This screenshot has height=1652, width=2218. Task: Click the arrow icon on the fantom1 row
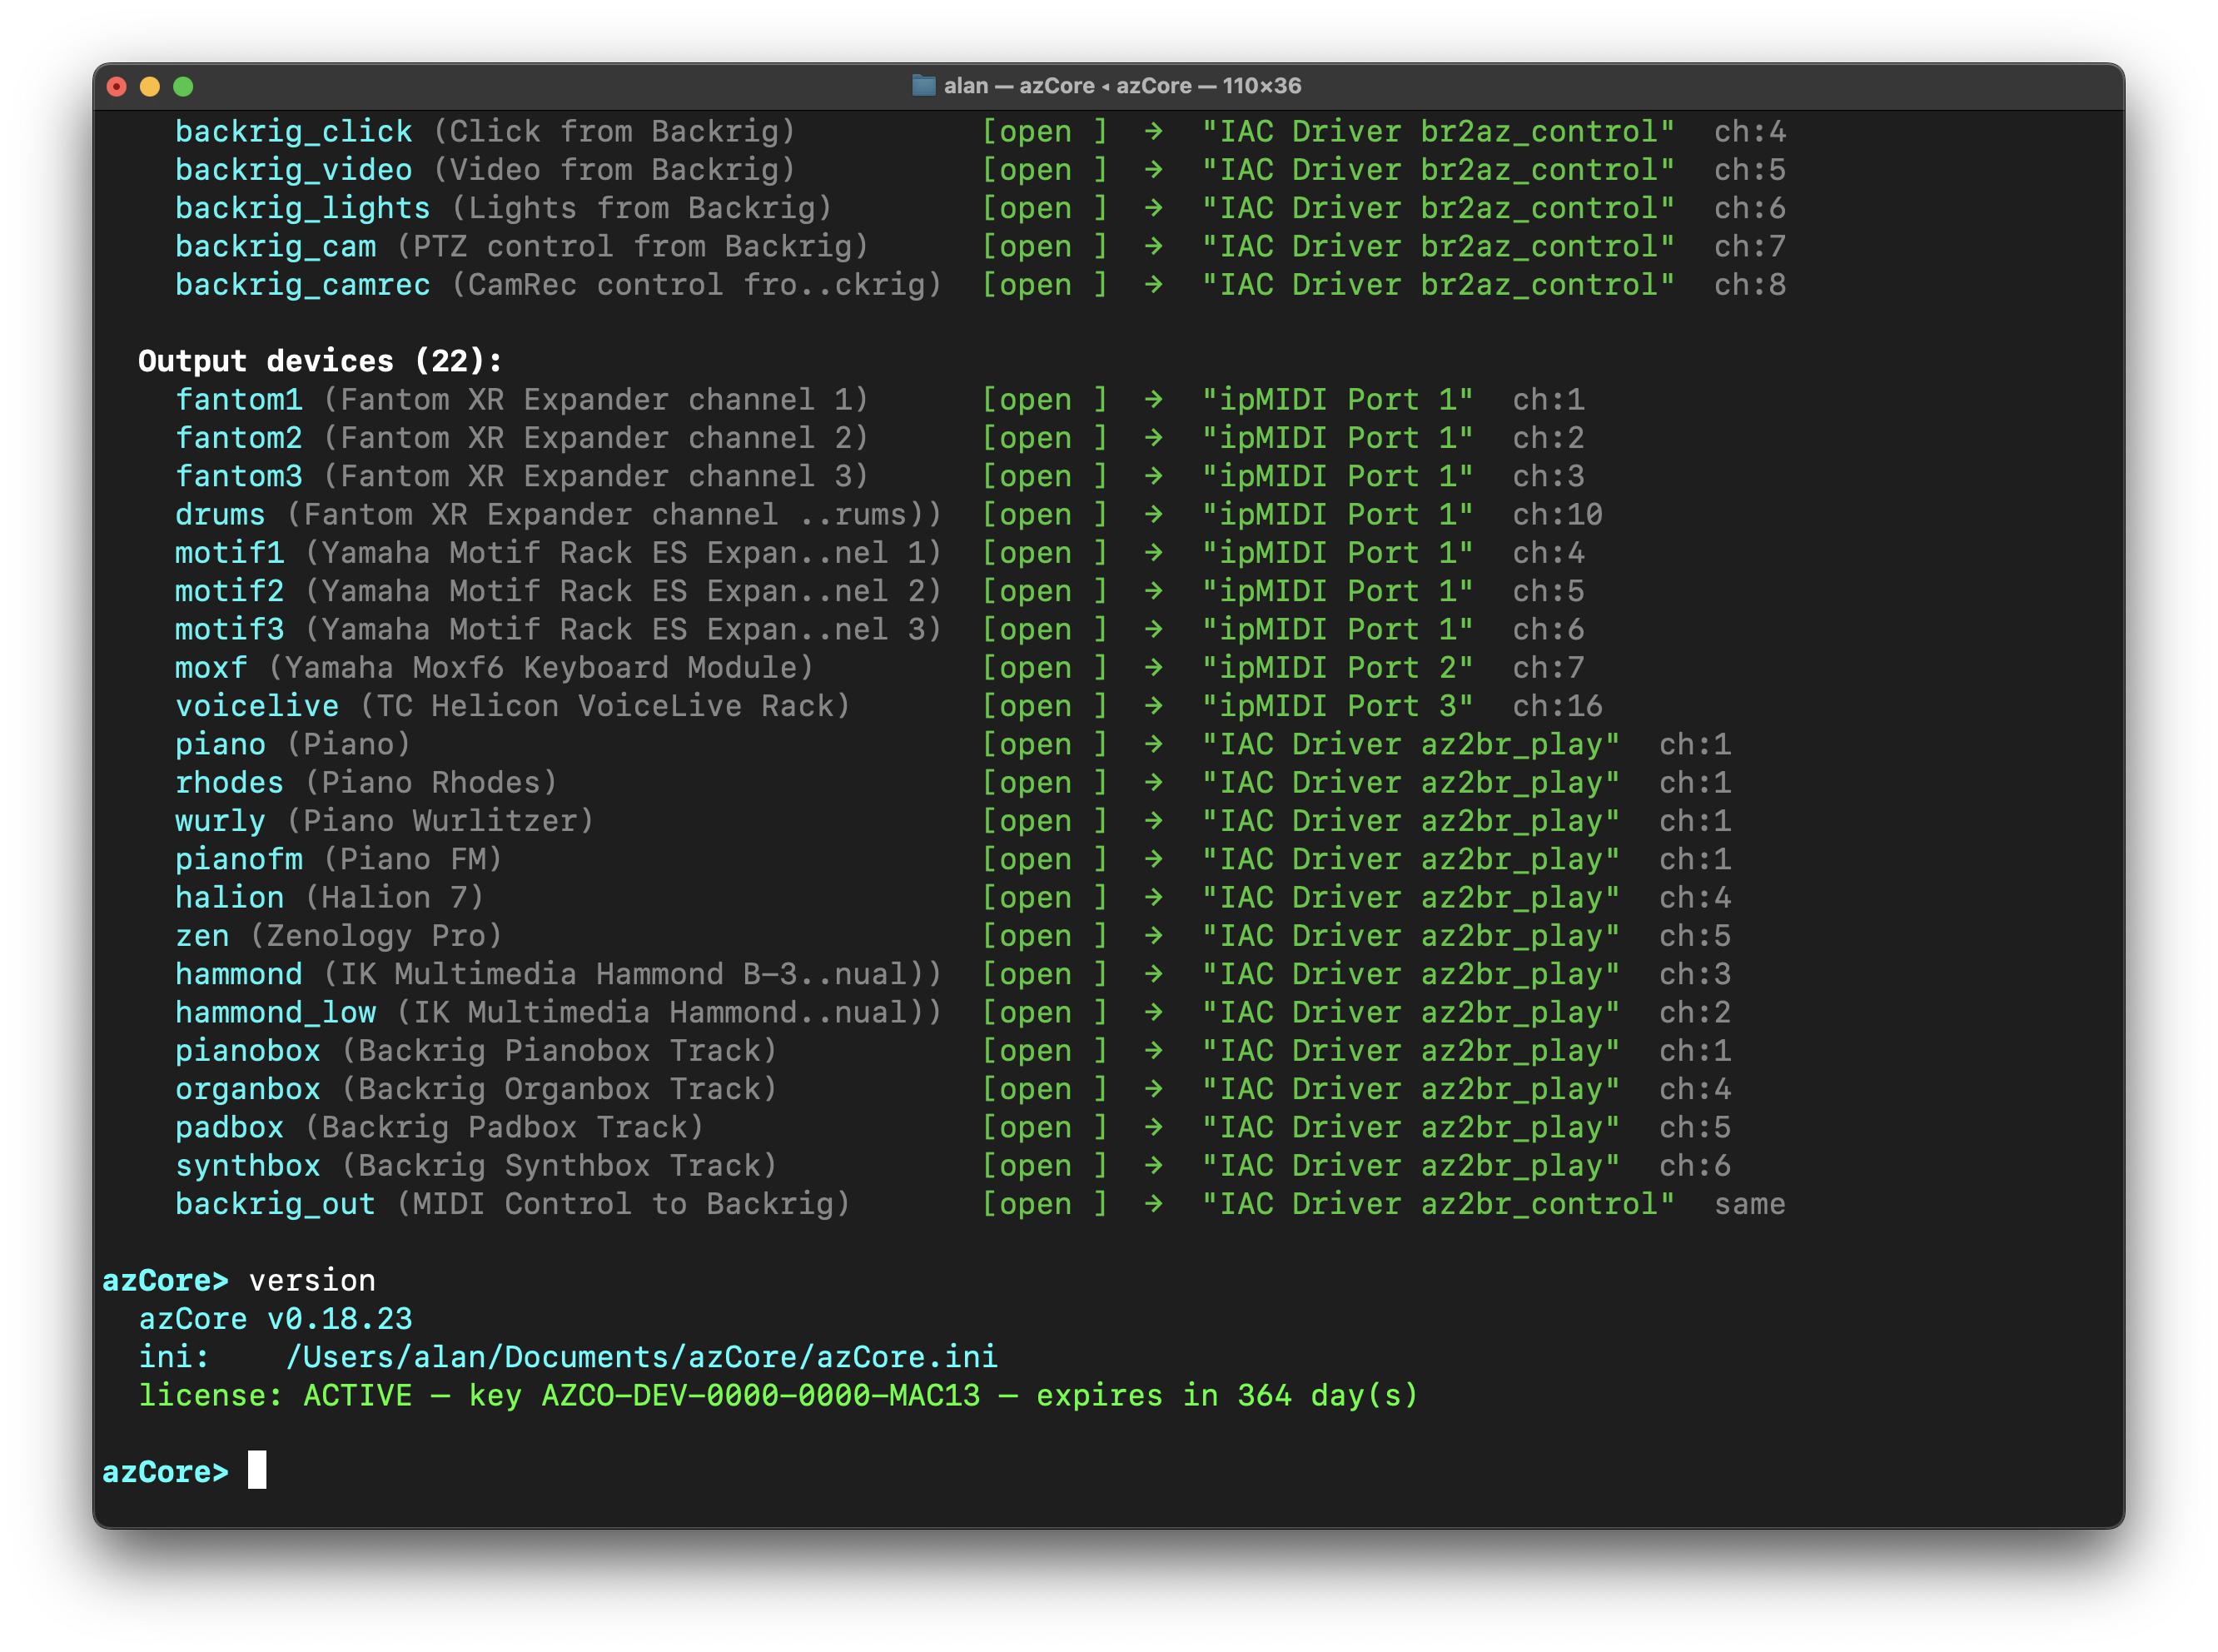pos(1155,399)
